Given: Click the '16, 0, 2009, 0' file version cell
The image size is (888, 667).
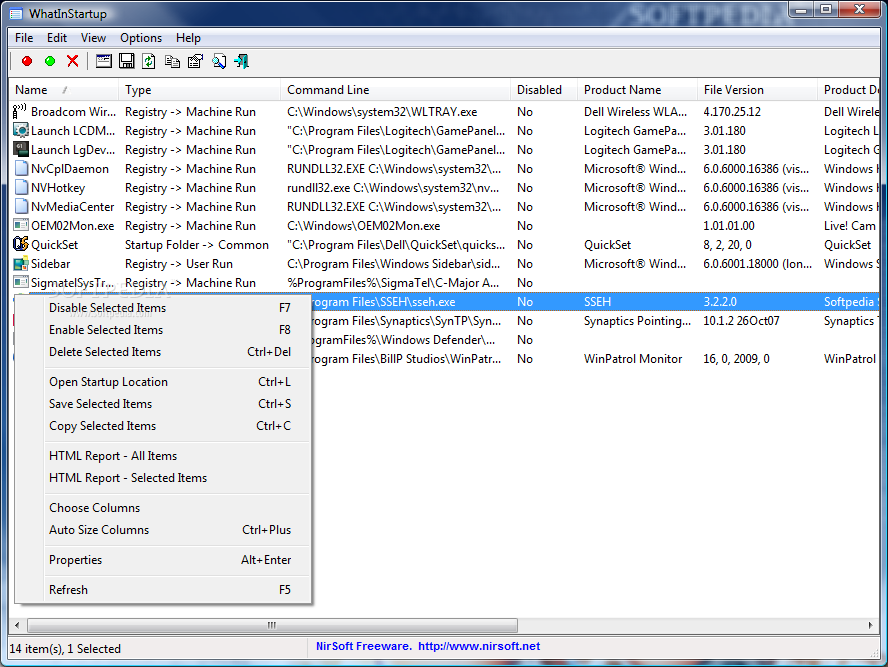Looking at the screenshot, I should [x=736, y=359].
